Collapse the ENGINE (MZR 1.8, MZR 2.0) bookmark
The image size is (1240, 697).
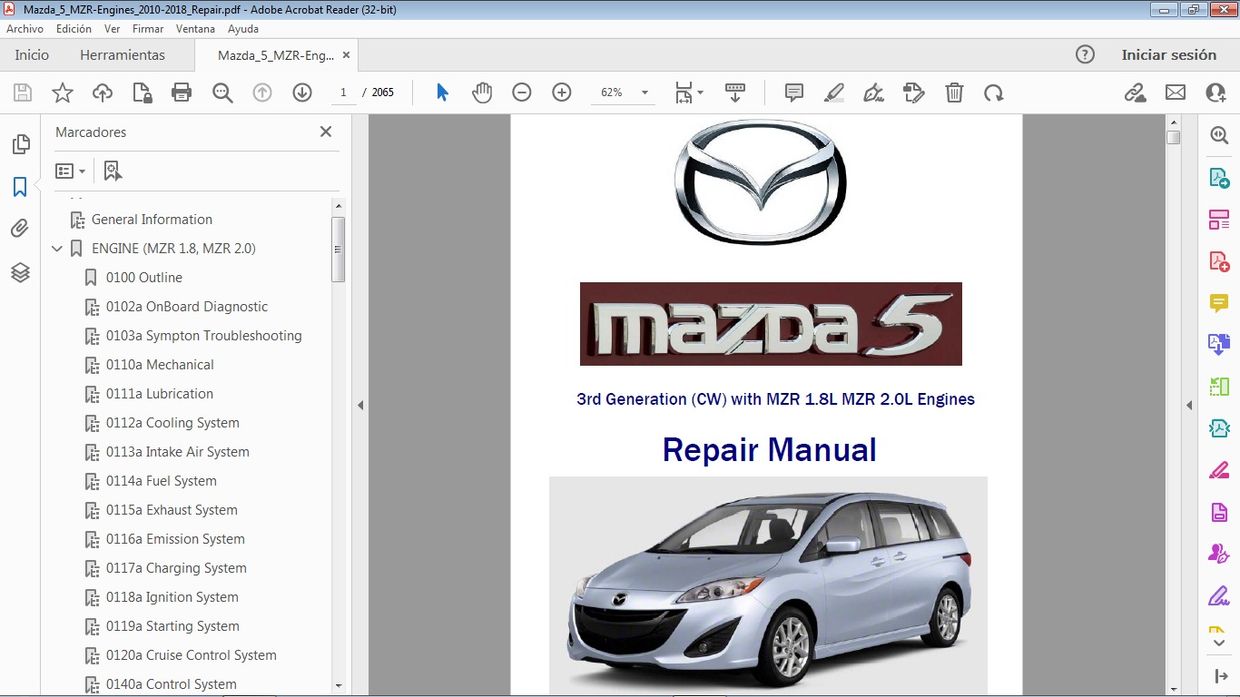pos(57,248)
